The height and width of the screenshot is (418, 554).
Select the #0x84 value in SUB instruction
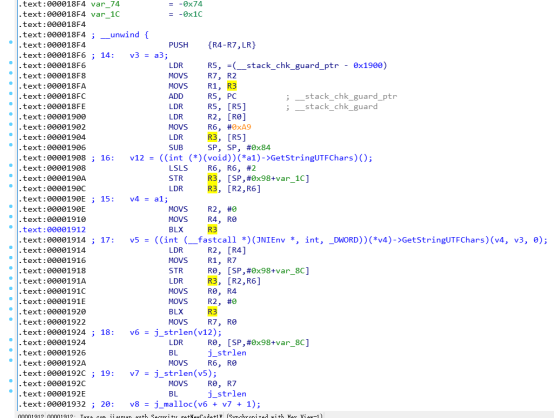[259, 148]
